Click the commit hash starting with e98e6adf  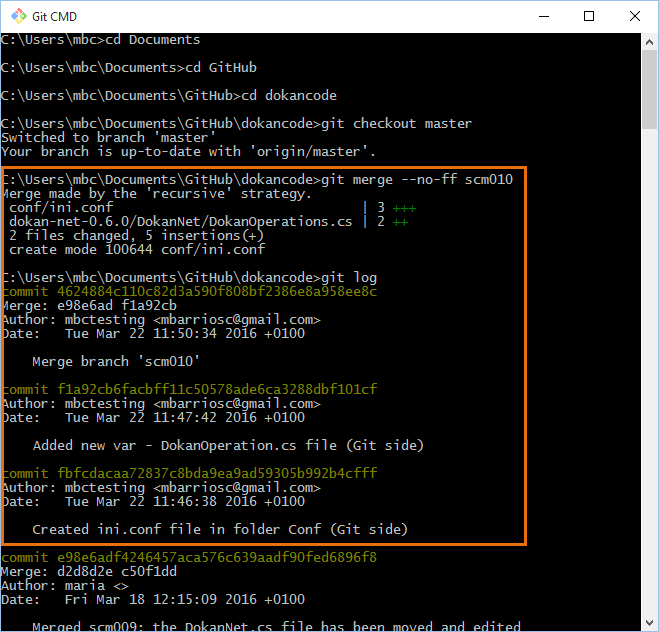[x=189, y=557]
